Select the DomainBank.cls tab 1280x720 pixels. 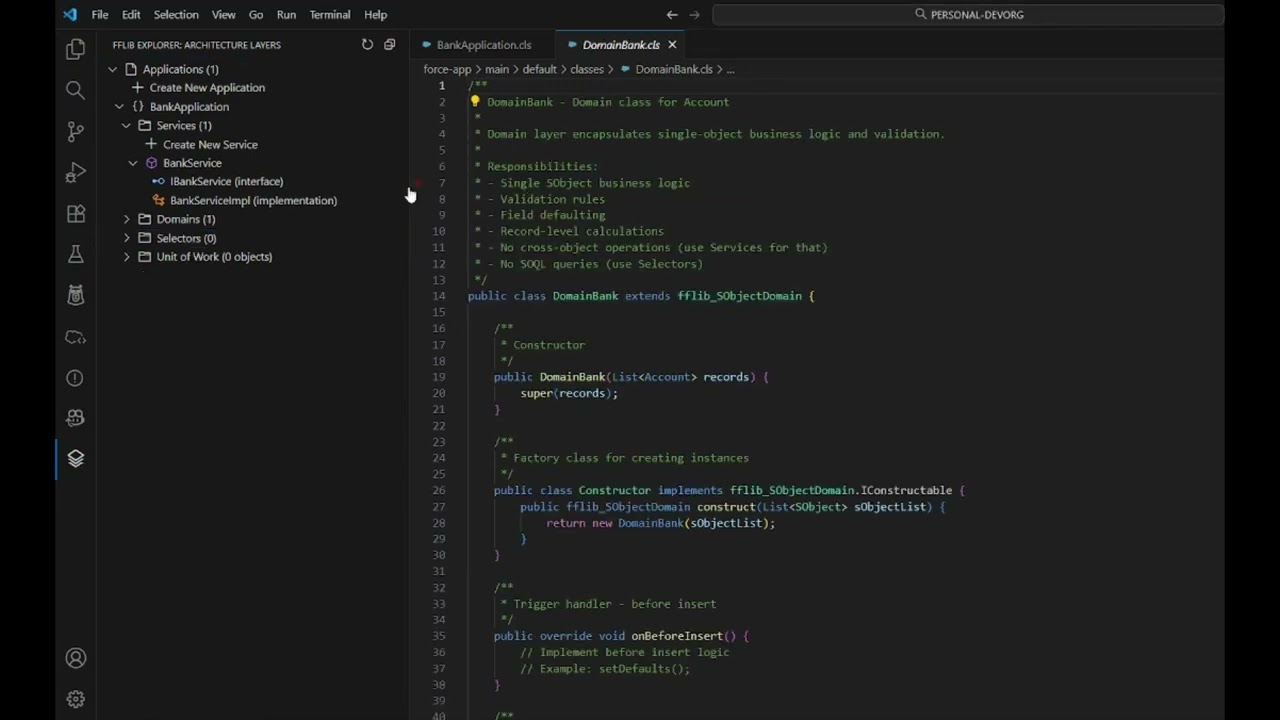point(621,45)
